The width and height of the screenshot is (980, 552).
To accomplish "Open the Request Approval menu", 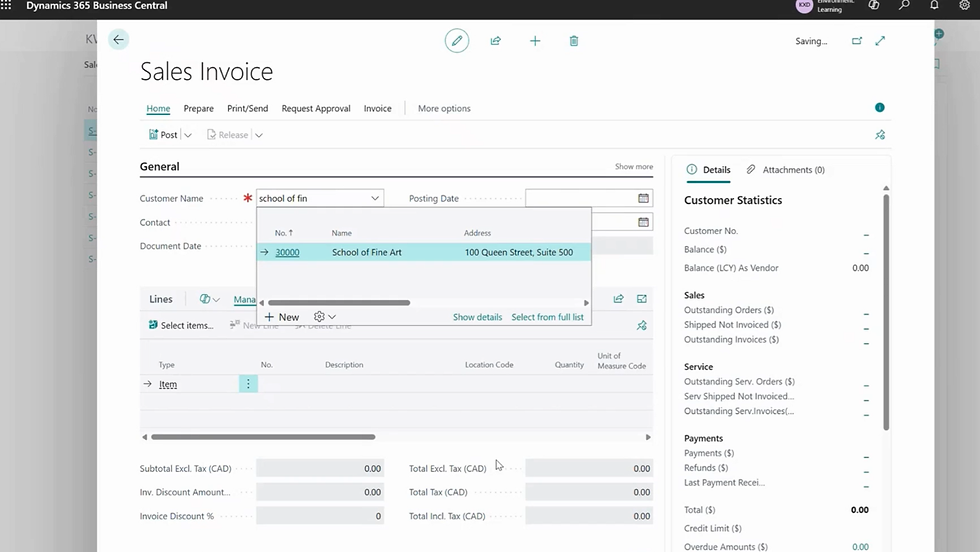I will 316,108.
